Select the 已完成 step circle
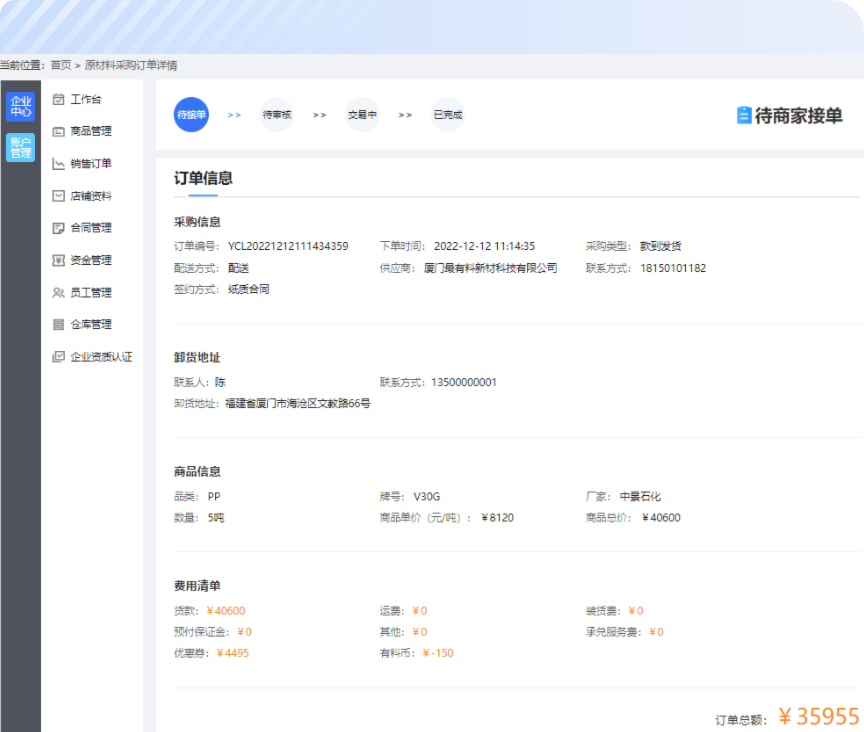Viewport: 864px width, 732px height. click(447, 115)
